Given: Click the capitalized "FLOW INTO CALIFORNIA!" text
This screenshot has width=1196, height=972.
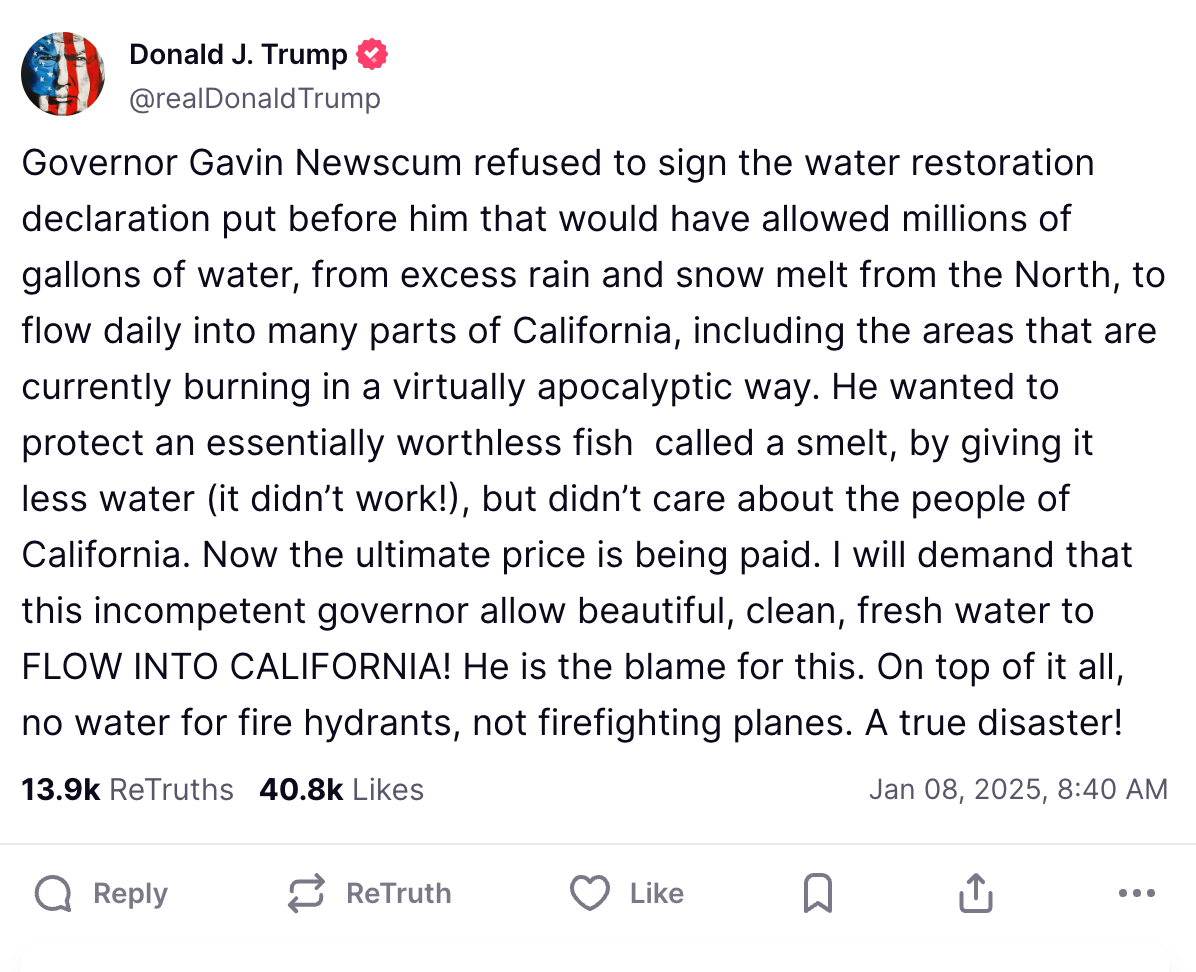Looking at the screenshot, I should coord(235,666).
